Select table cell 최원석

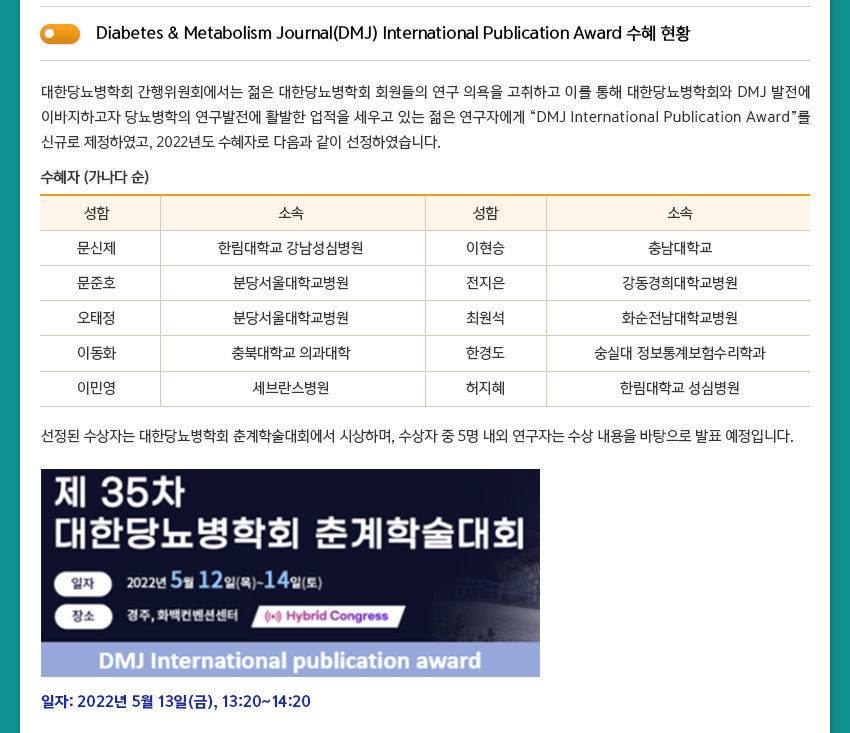pyautogui.click(x=485, y=318)
